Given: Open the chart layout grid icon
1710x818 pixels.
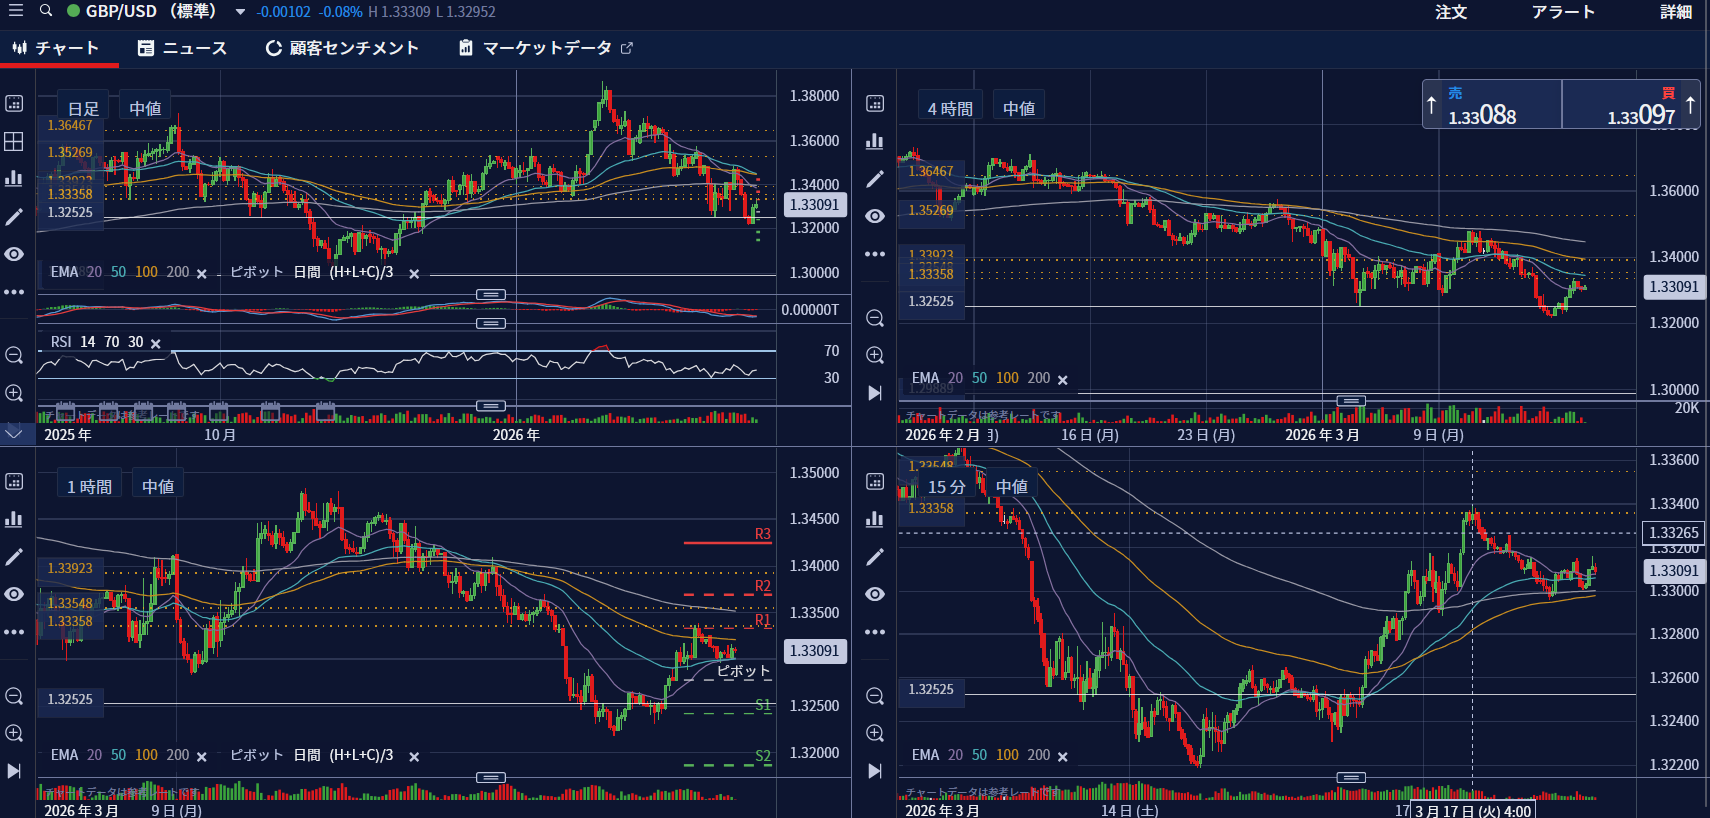Looking at the screenshot, I should 14,141.
